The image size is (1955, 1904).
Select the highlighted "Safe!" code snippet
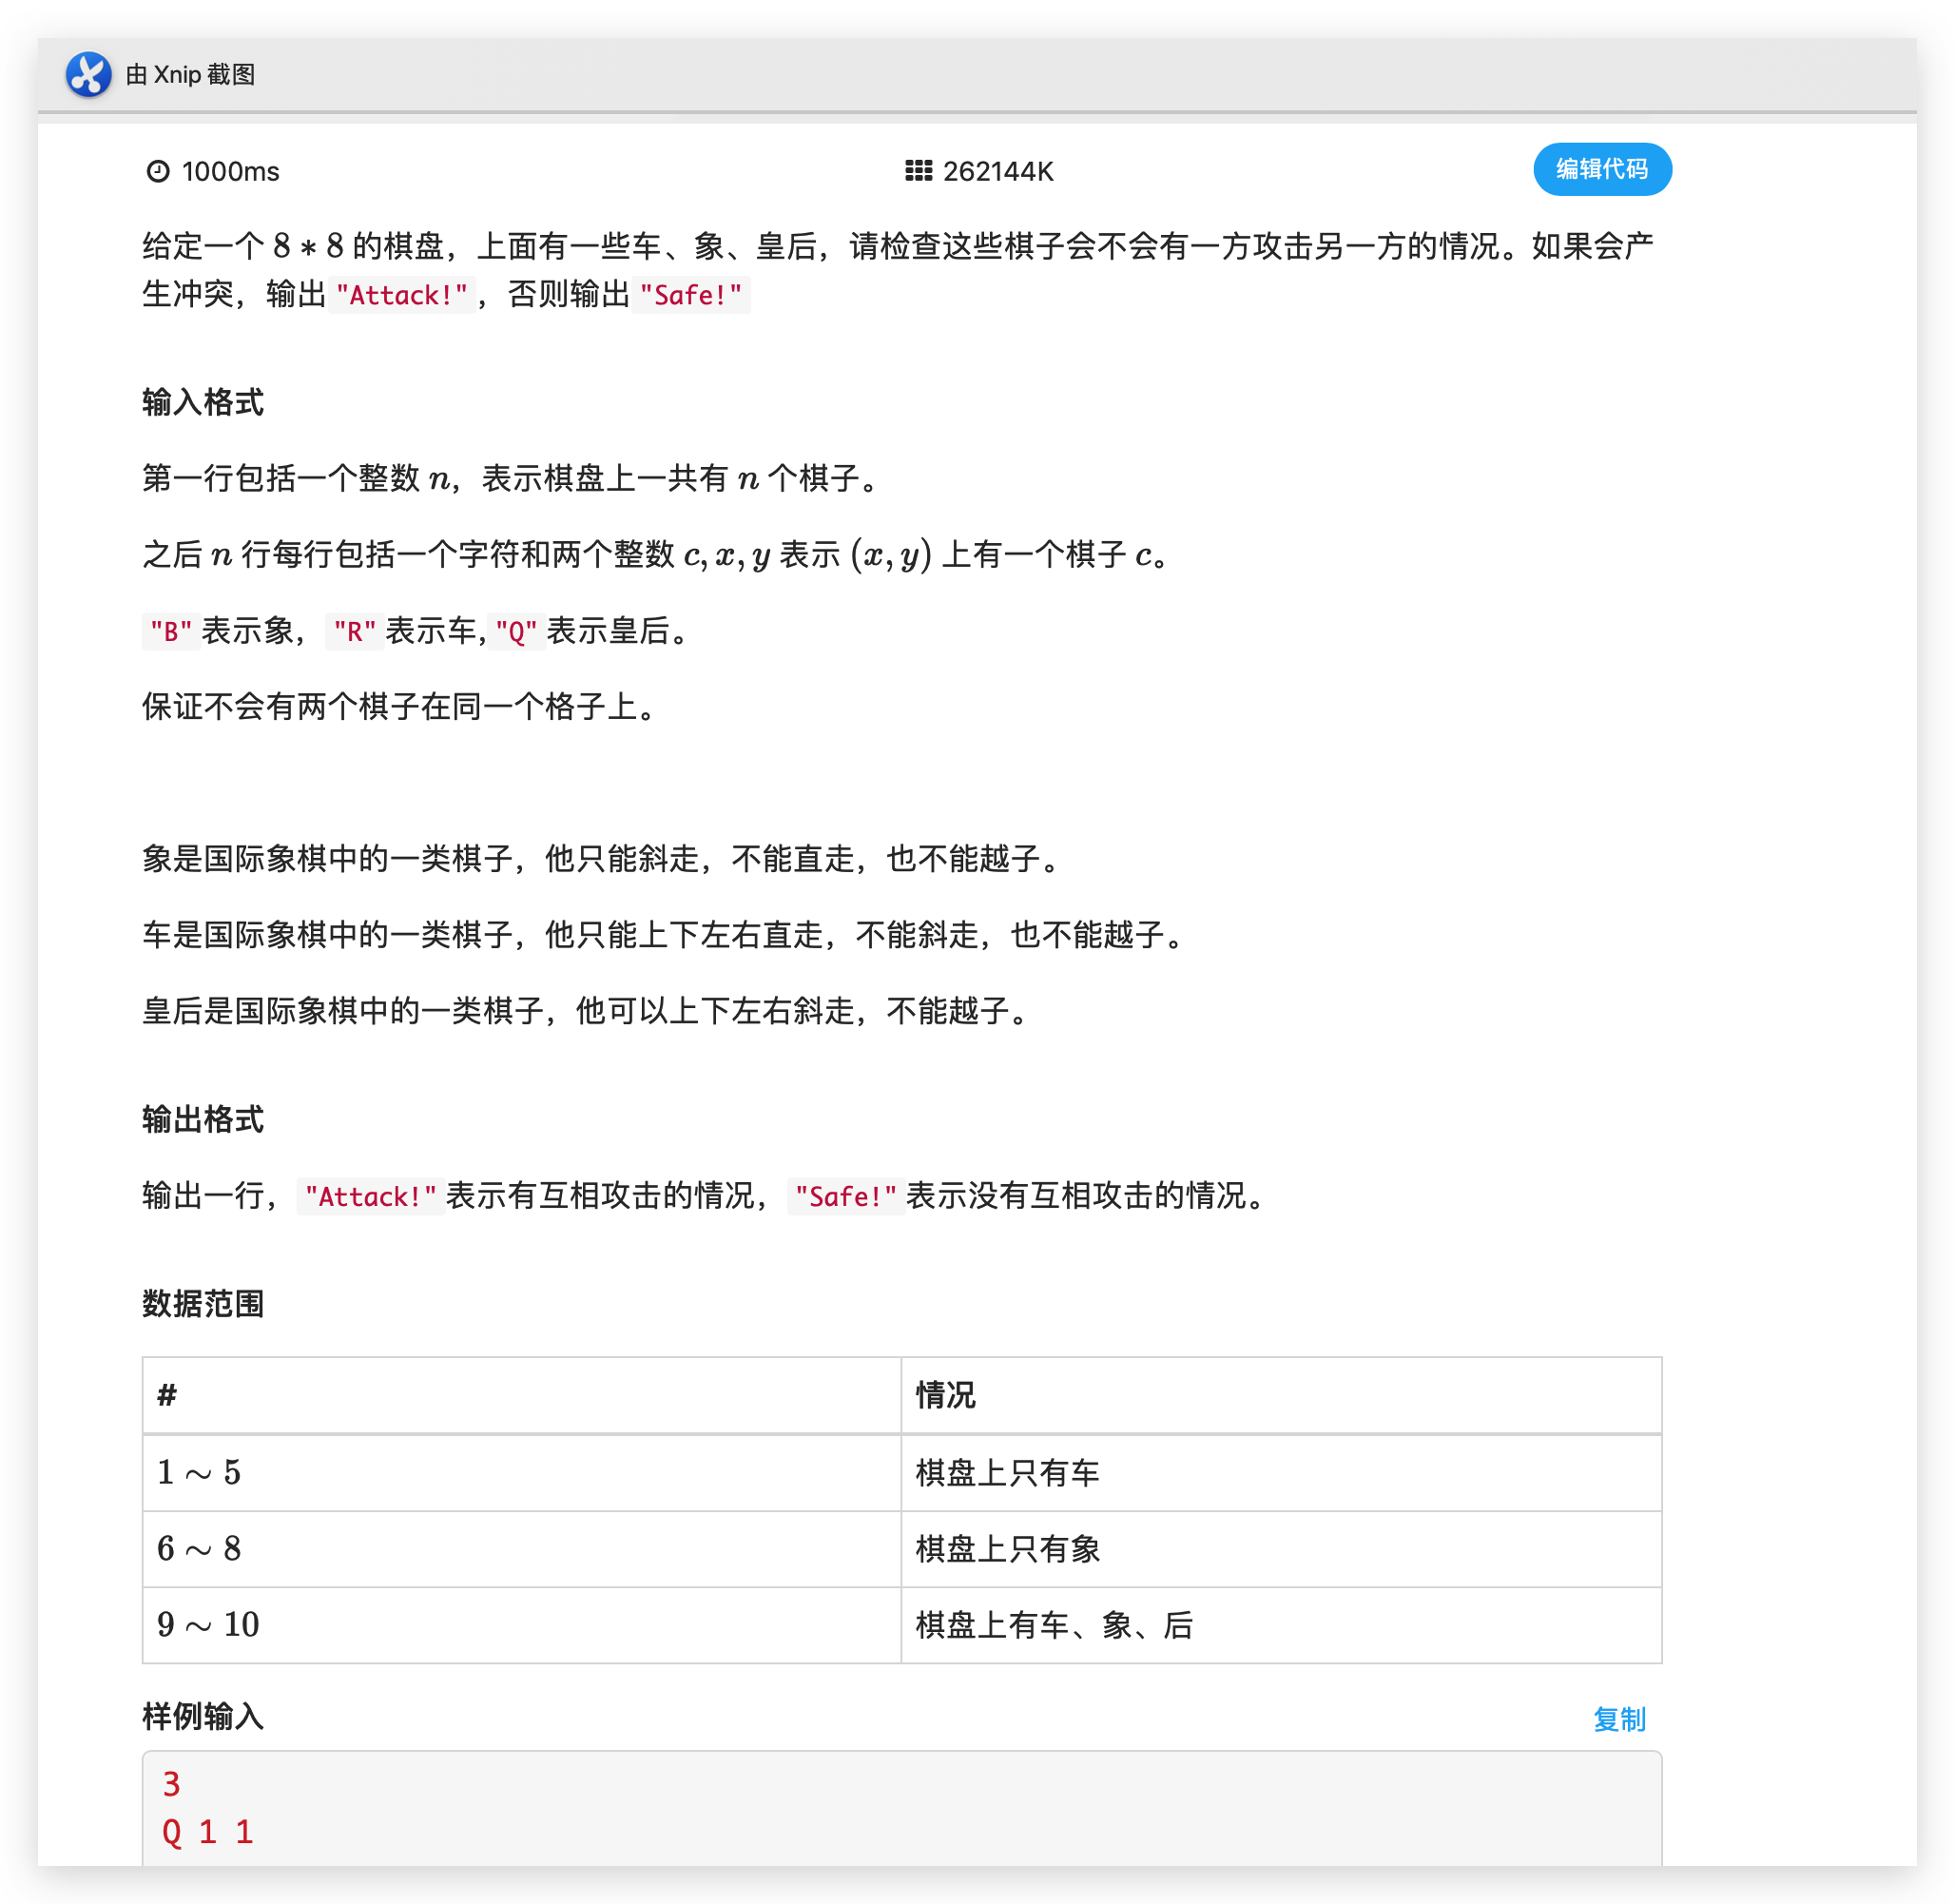(691, 295)
